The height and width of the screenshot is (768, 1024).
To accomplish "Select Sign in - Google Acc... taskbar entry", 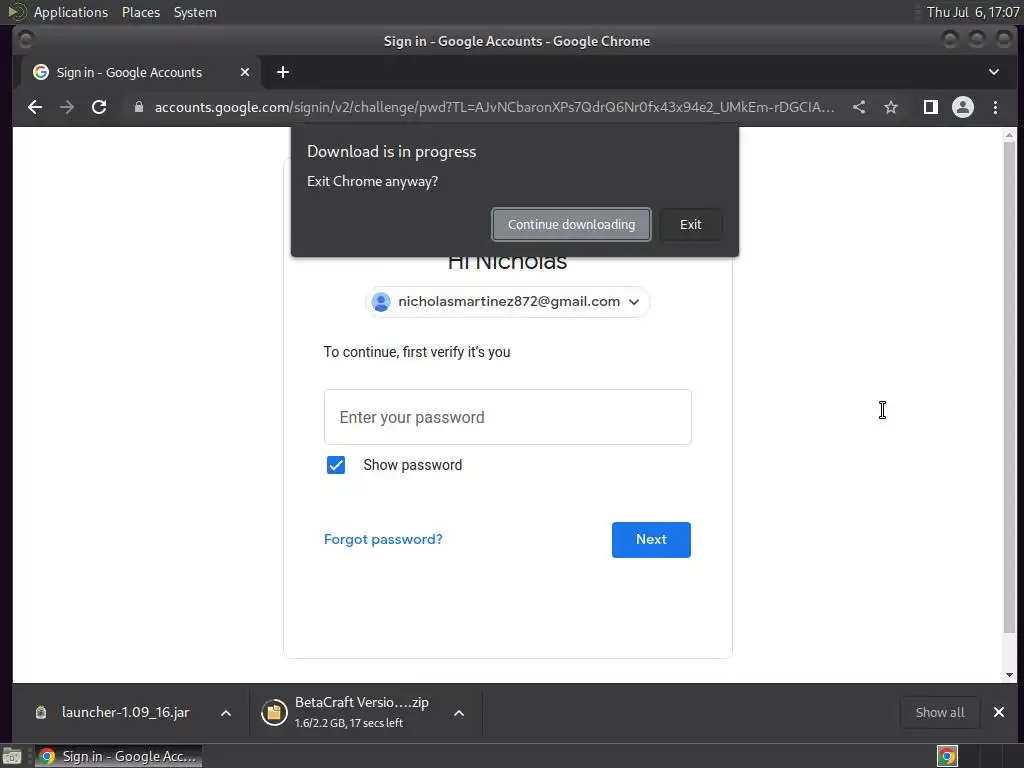I will pyautogui.click(x=118, y=756).
